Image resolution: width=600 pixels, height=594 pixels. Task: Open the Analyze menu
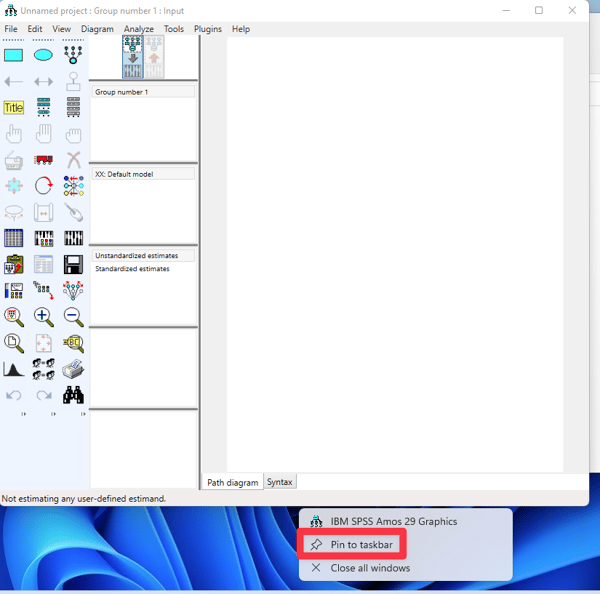tap(139, 29)
